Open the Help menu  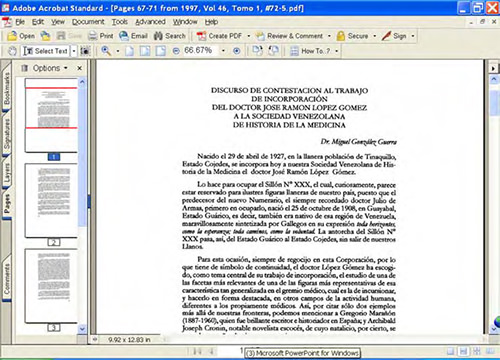[211, 22]
